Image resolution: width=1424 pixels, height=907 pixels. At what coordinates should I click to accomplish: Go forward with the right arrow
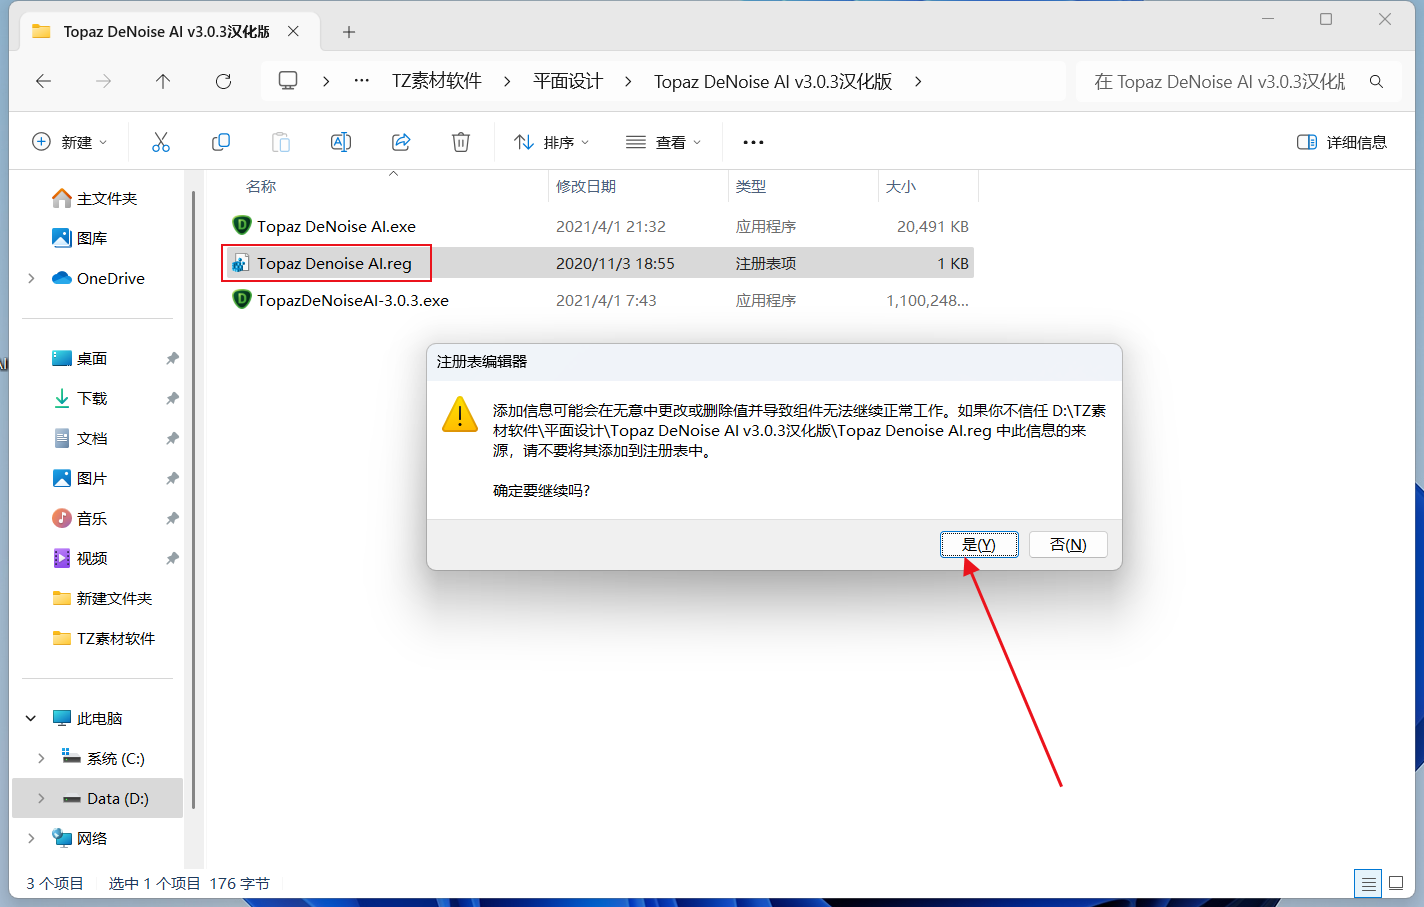point(103,81)
